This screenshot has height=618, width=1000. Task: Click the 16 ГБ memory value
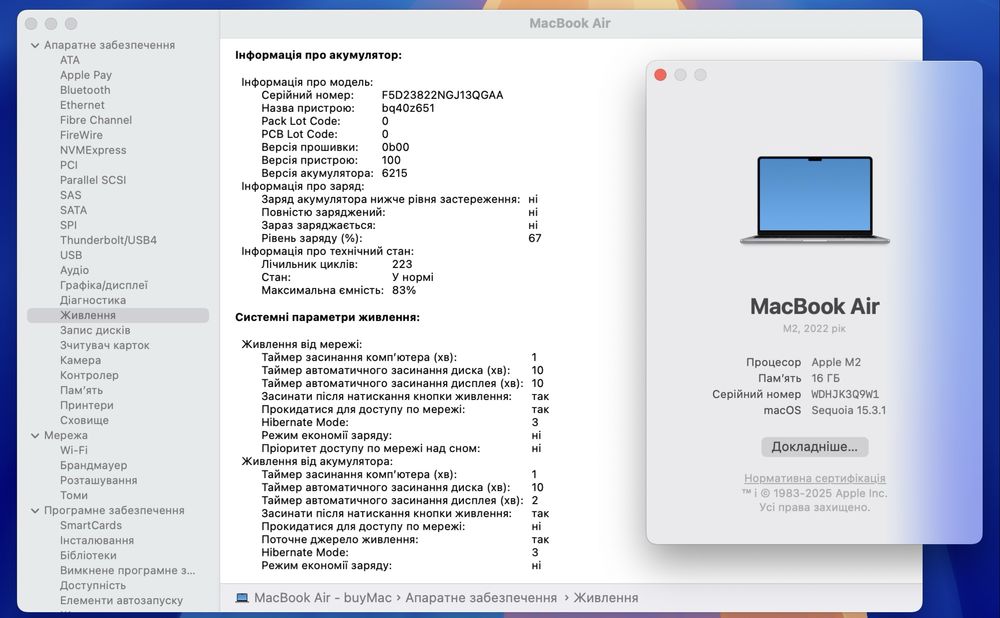[x=825, y=378]
